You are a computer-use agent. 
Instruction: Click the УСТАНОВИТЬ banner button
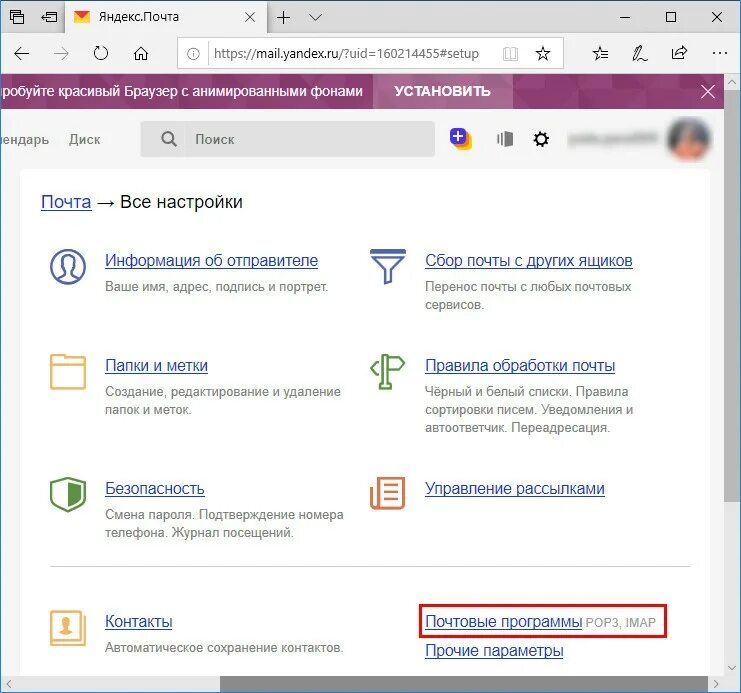point(442,91)
